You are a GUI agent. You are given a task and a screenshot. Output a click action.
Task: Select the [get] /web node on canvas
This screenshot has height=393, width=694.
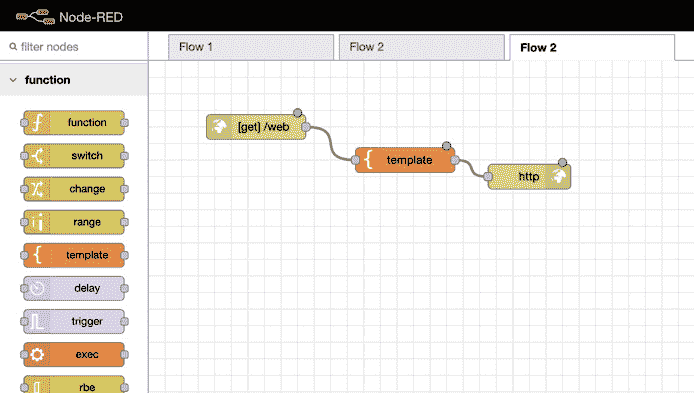pos(256,127)
